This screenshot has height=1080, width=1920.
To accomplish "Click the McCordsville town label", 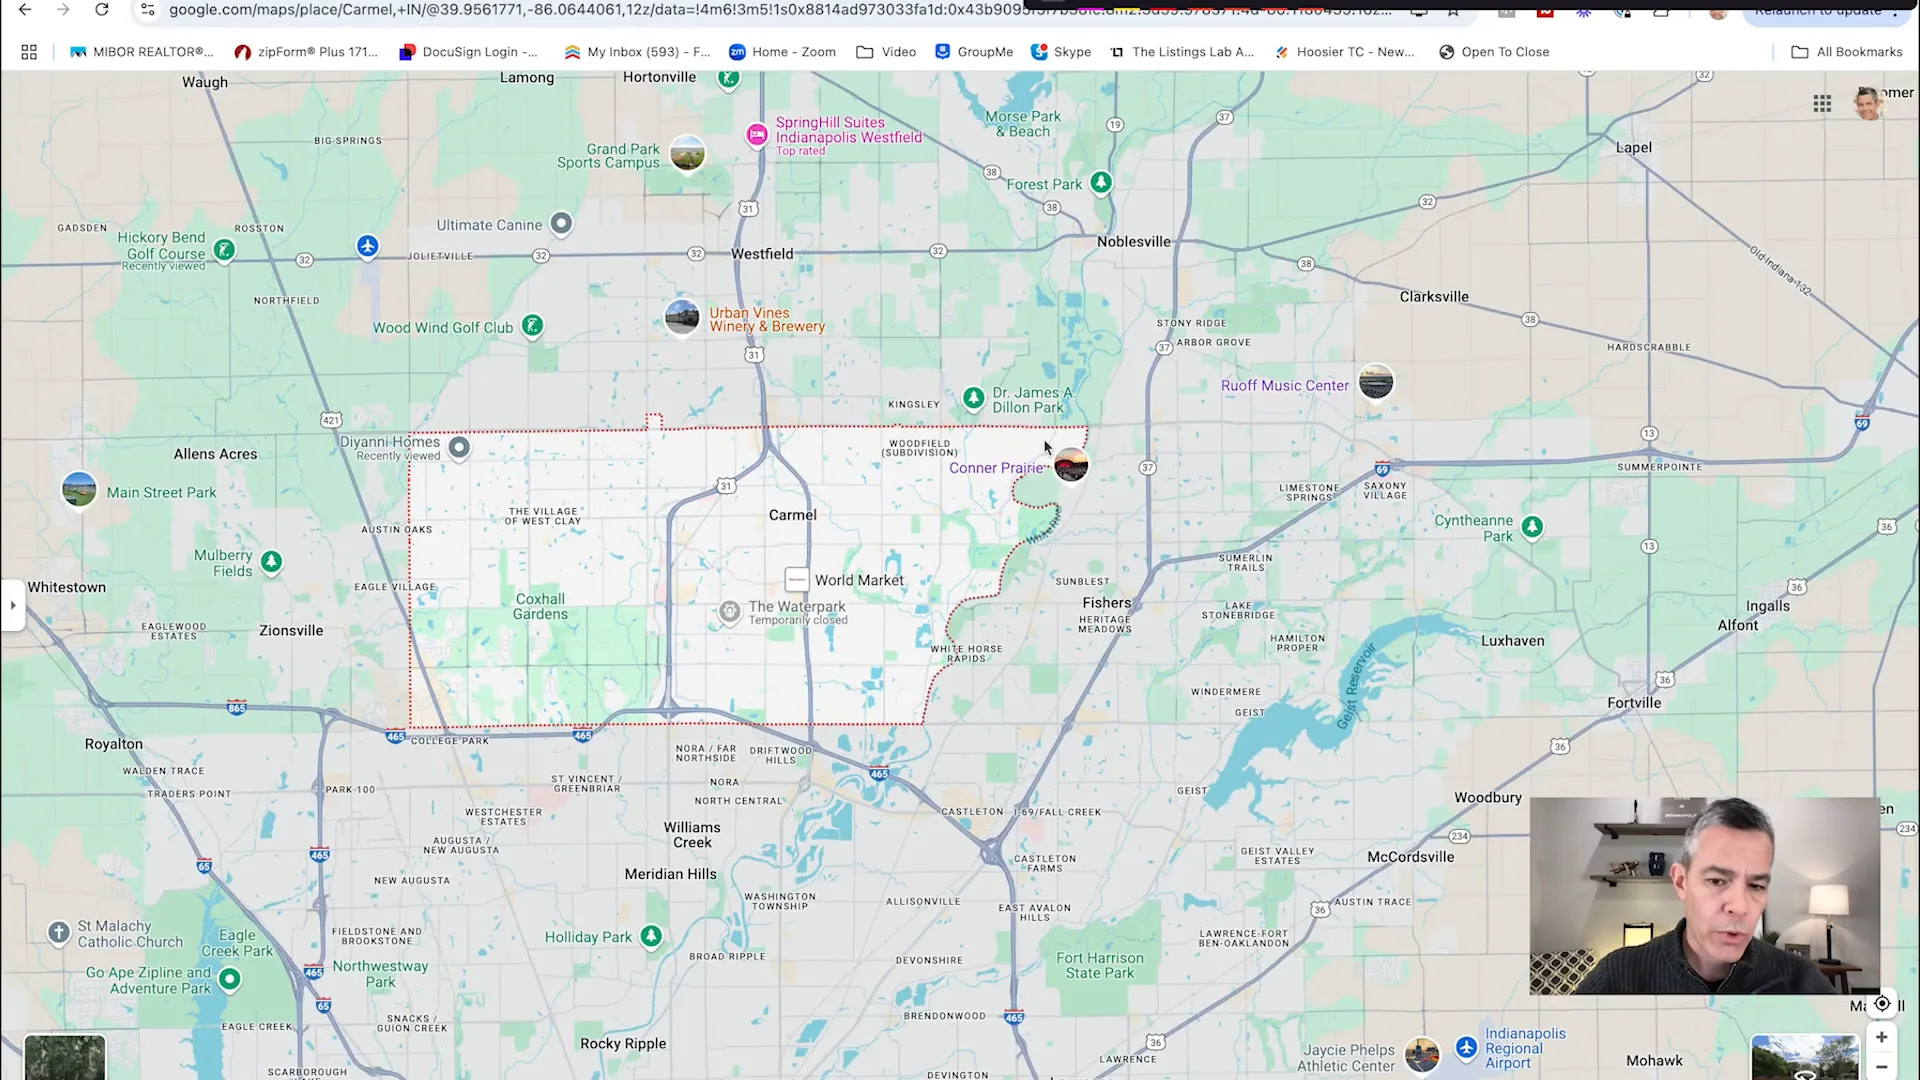I will click(1411, 857).
